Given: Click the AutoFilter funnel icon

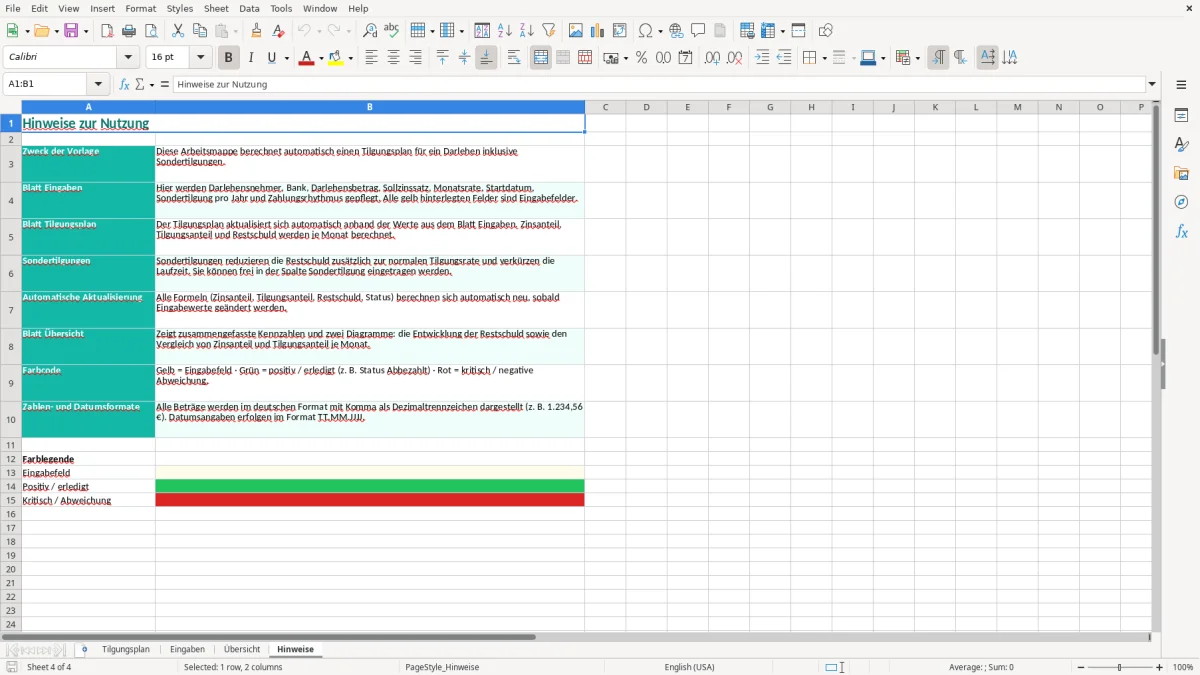Looking at the screenshot, I should (x=549, y=31).
